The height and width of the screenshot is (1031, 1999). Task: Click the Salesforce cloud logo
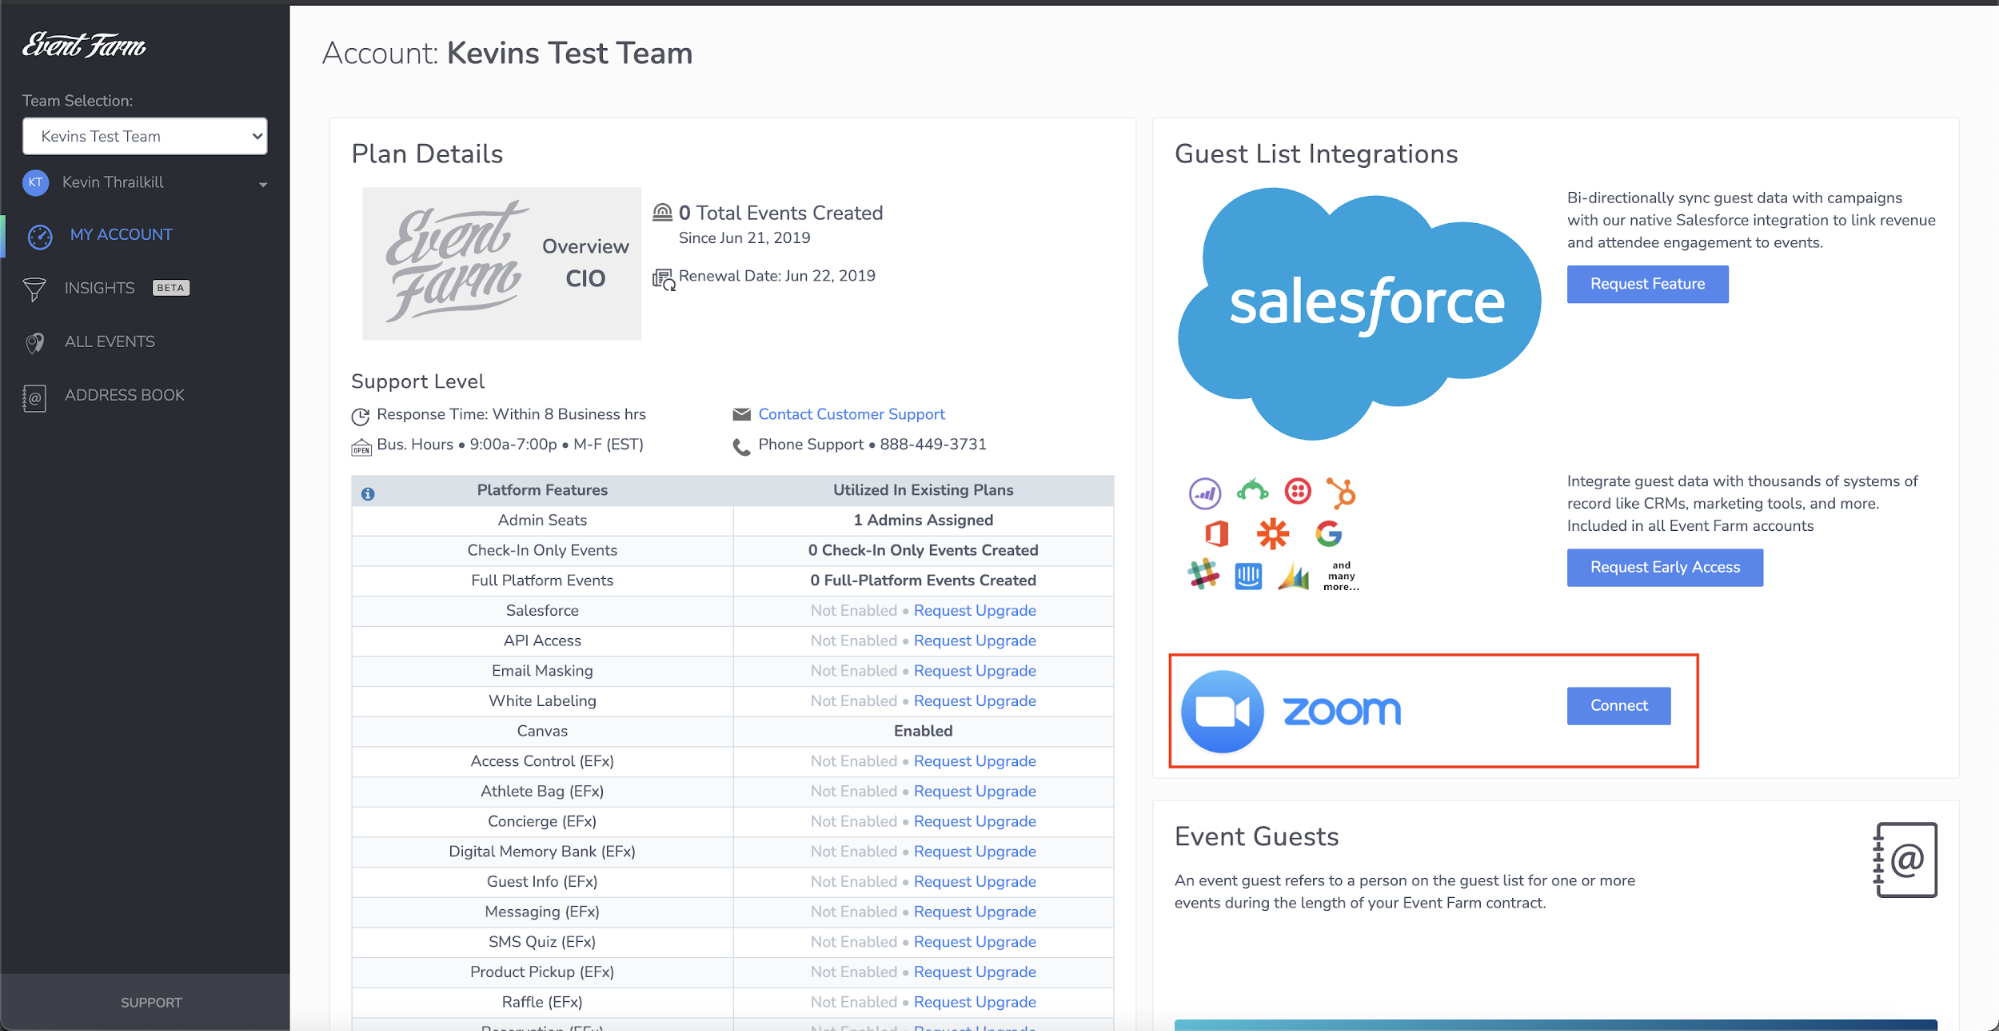[x=1359, y=313]
